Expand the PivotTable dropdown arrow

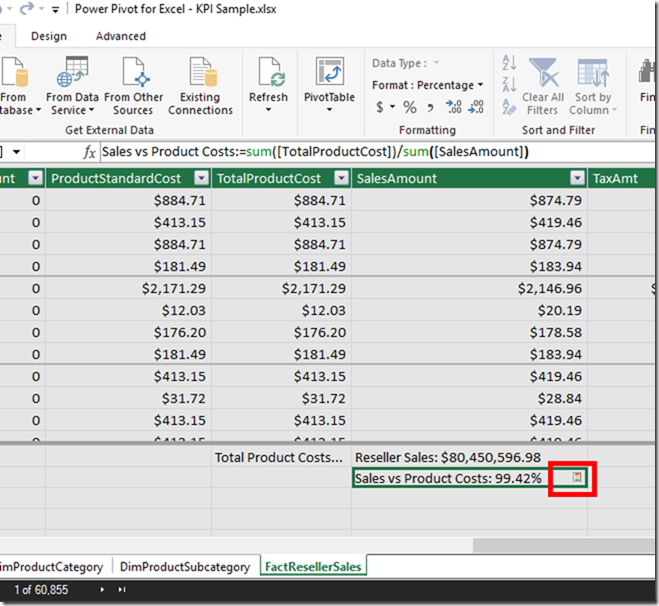tap(330, 110)
